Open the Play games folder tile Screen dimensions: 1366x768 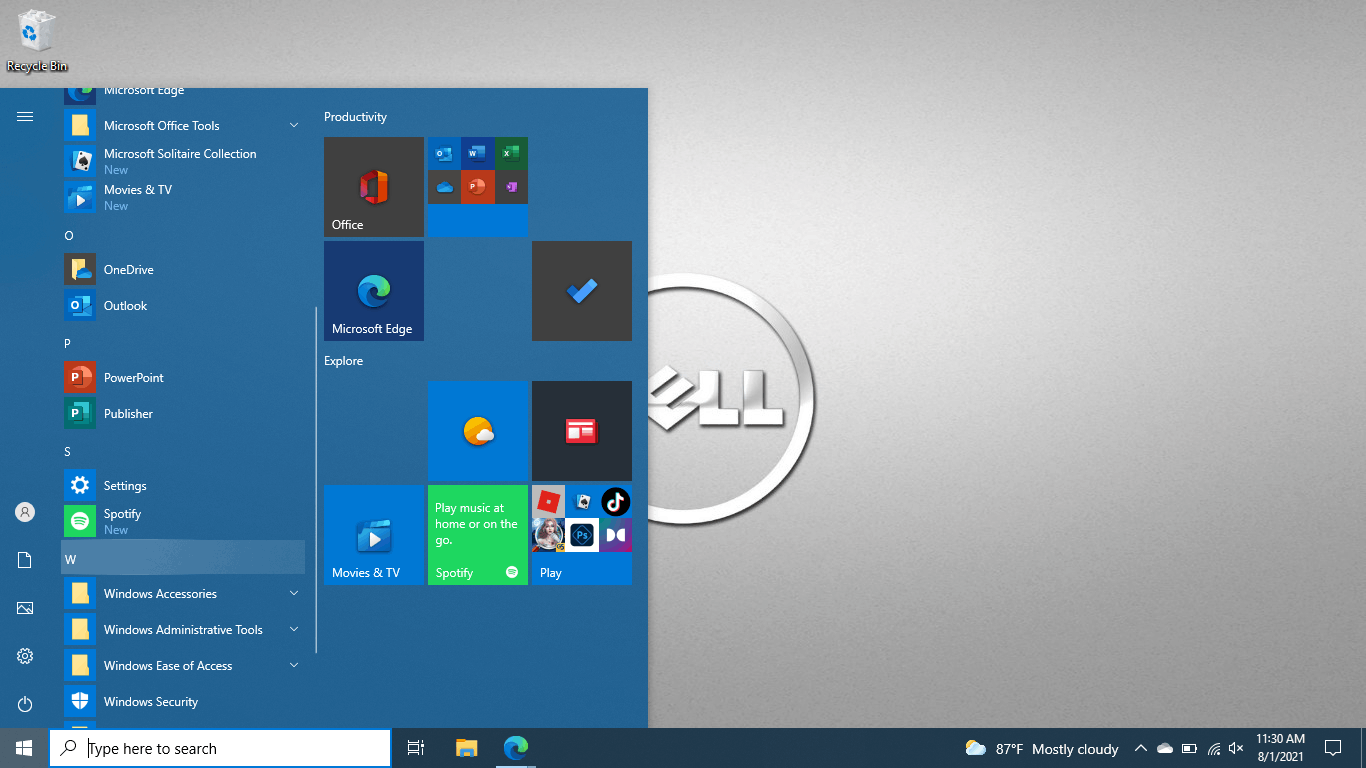[x=582, y=535]
